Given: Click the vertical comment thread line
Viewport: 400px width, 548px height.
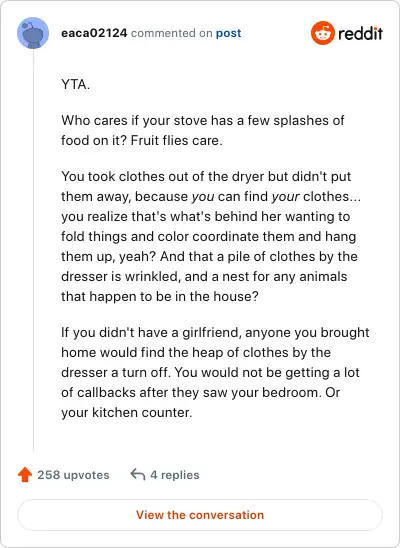Looking at the screenshot, I should click(x=34, y=250).
